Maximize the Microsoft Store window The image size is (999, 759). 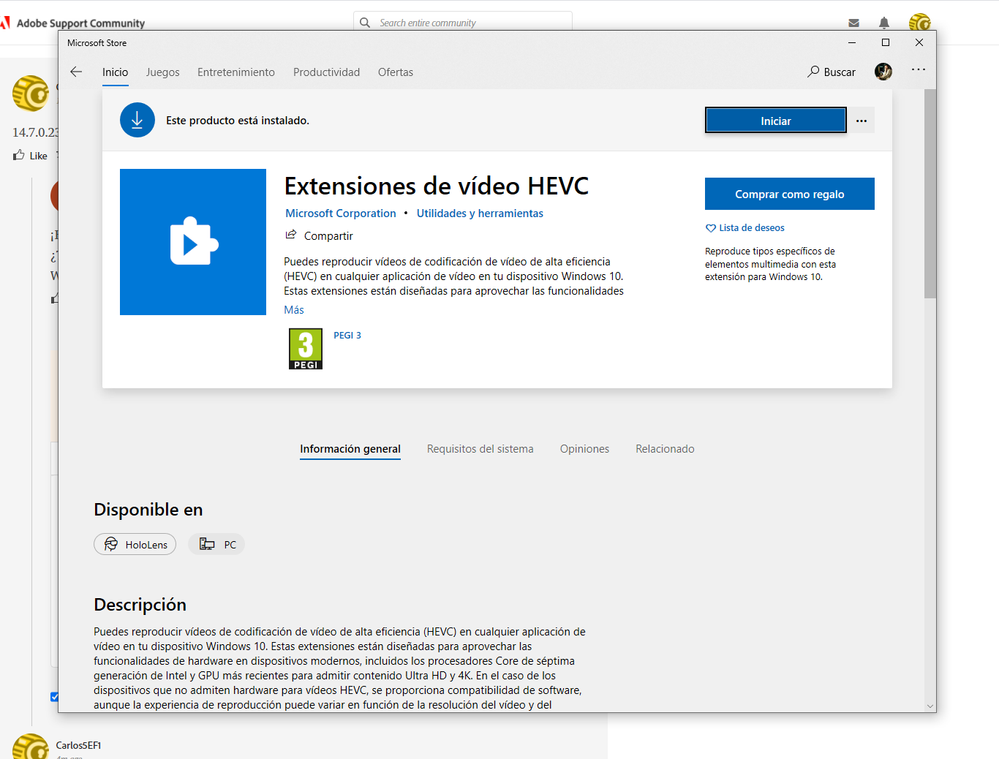886,43
